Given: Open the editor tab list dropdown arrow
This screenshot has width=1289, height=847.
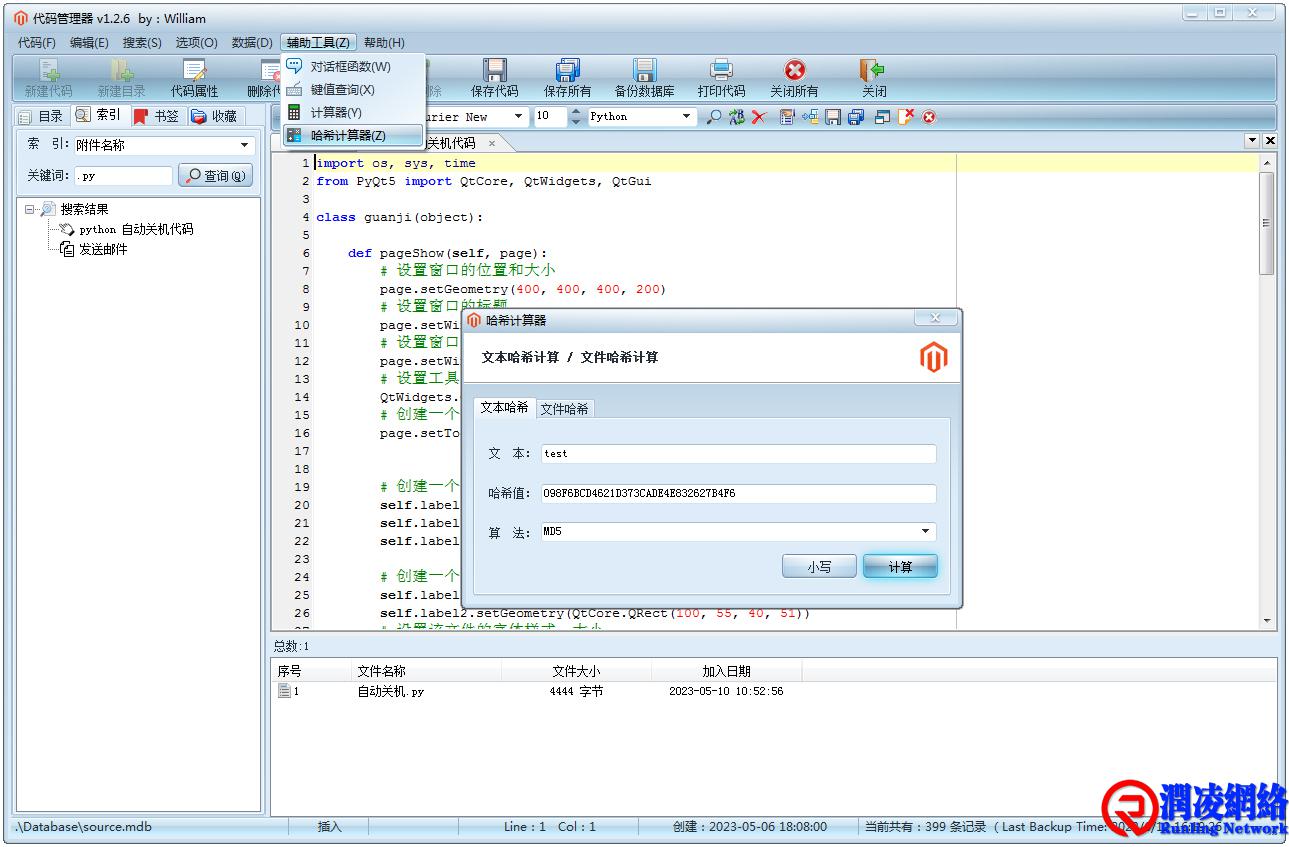Looking at the screenshot, I should [x=1252, y=141].
